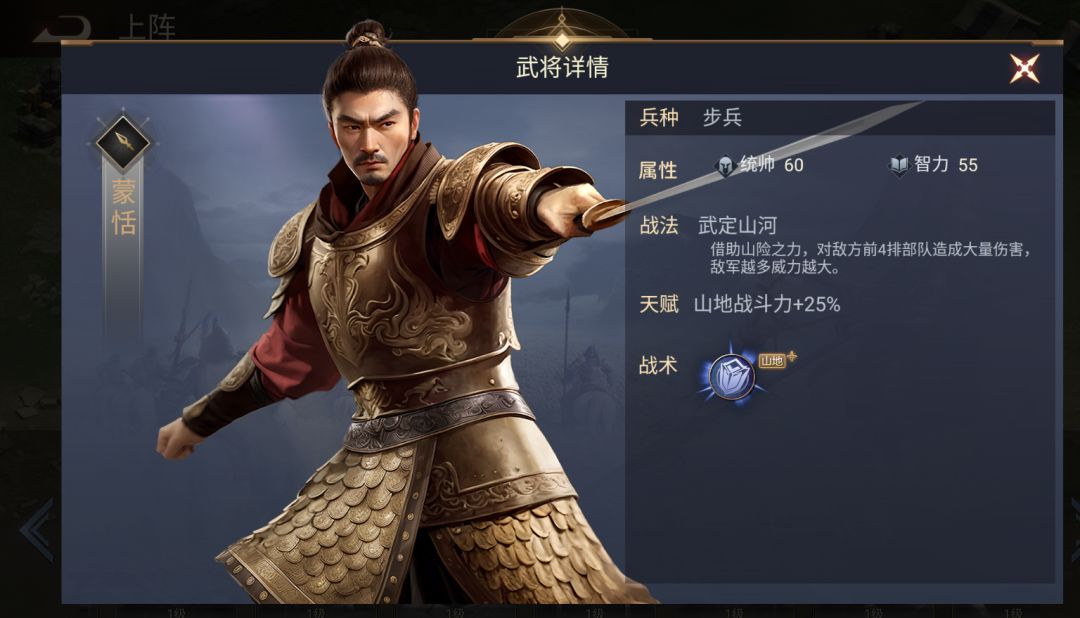Image resolution: width=1080 pixels, height=618 pixels.
Task: Tap the 步兵 troop type value
Action: pyautogui.click(x=722, y=117)
